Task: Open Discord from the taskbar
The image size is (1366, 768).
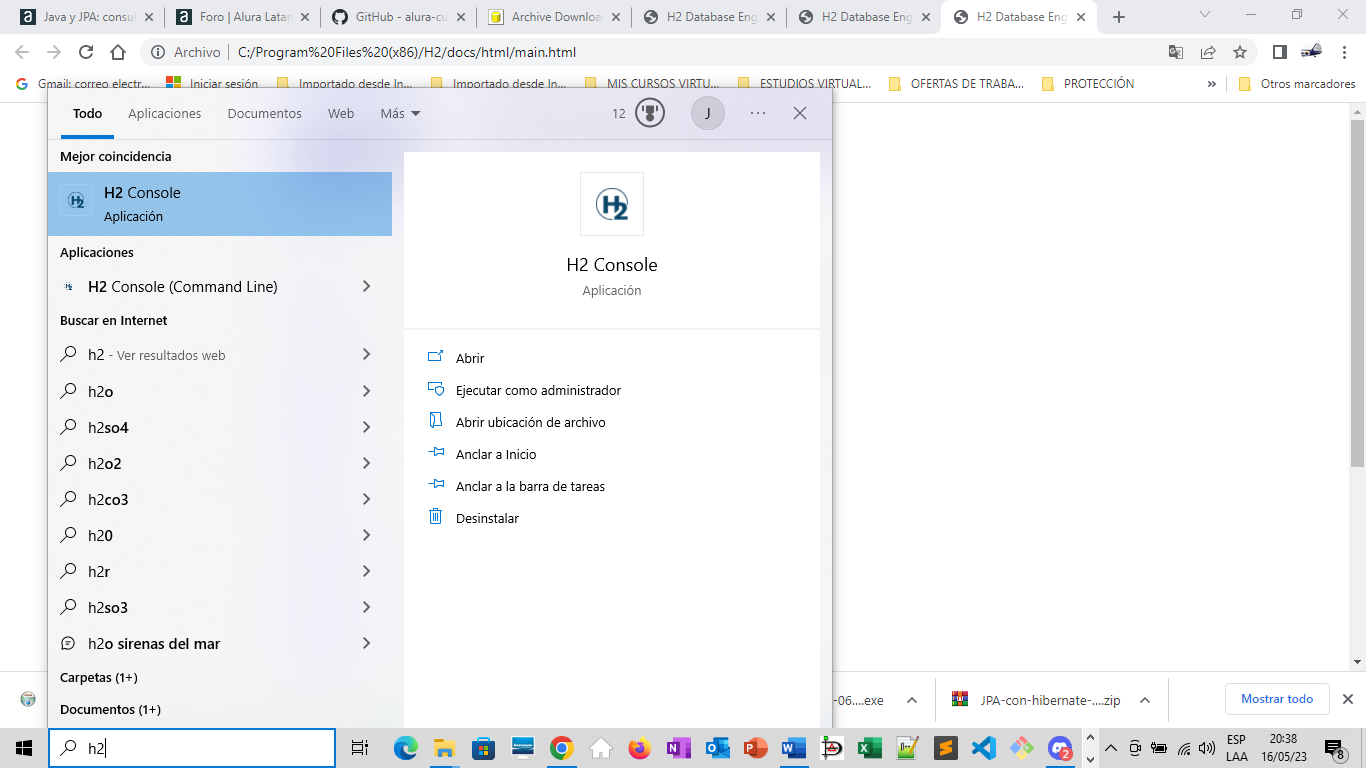Action: pos(1060,748)
